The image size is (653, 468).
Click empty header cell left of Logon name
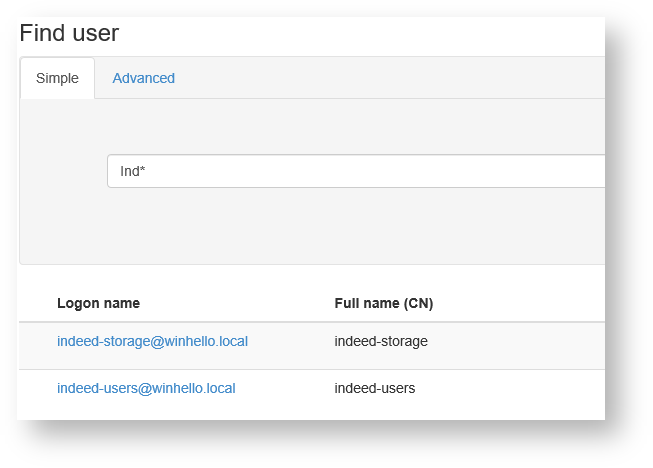[37, 303]
